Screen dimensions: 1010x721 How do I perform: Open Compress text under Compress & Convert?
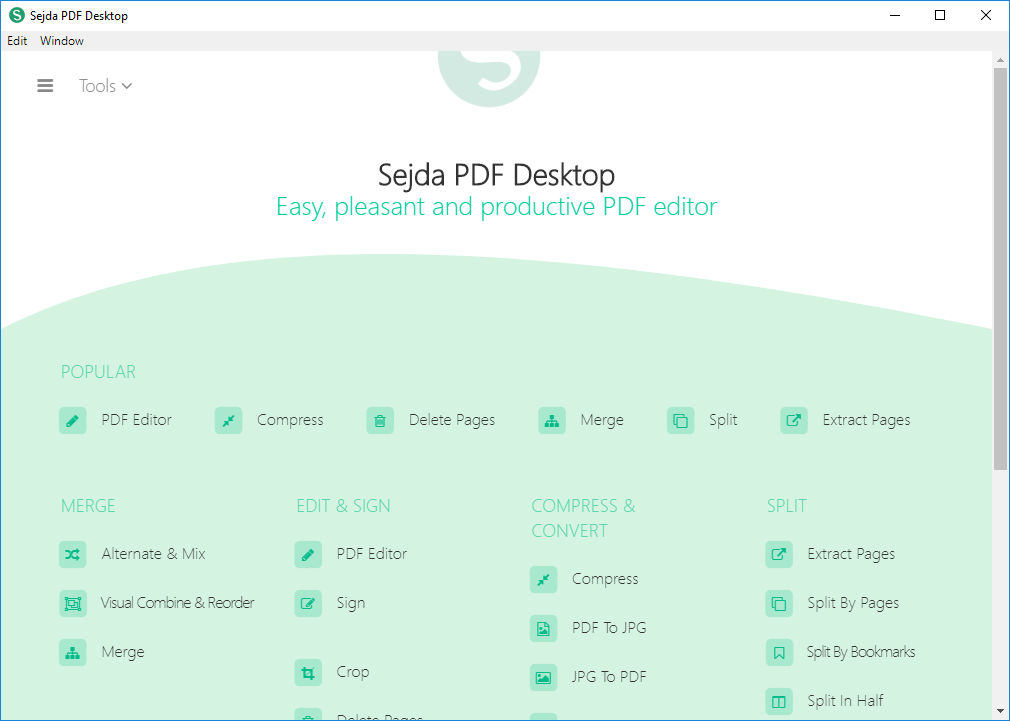[605, 579]
